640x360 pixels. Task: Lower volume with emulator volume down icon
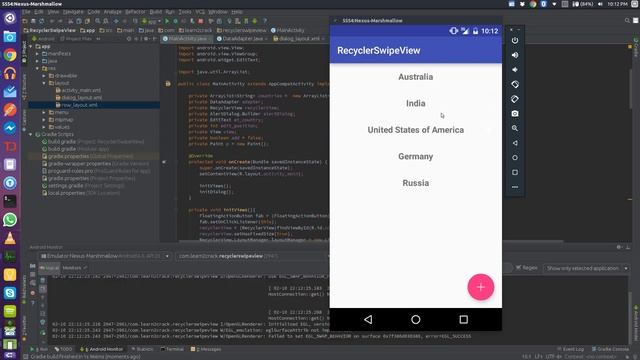[515, 70]
